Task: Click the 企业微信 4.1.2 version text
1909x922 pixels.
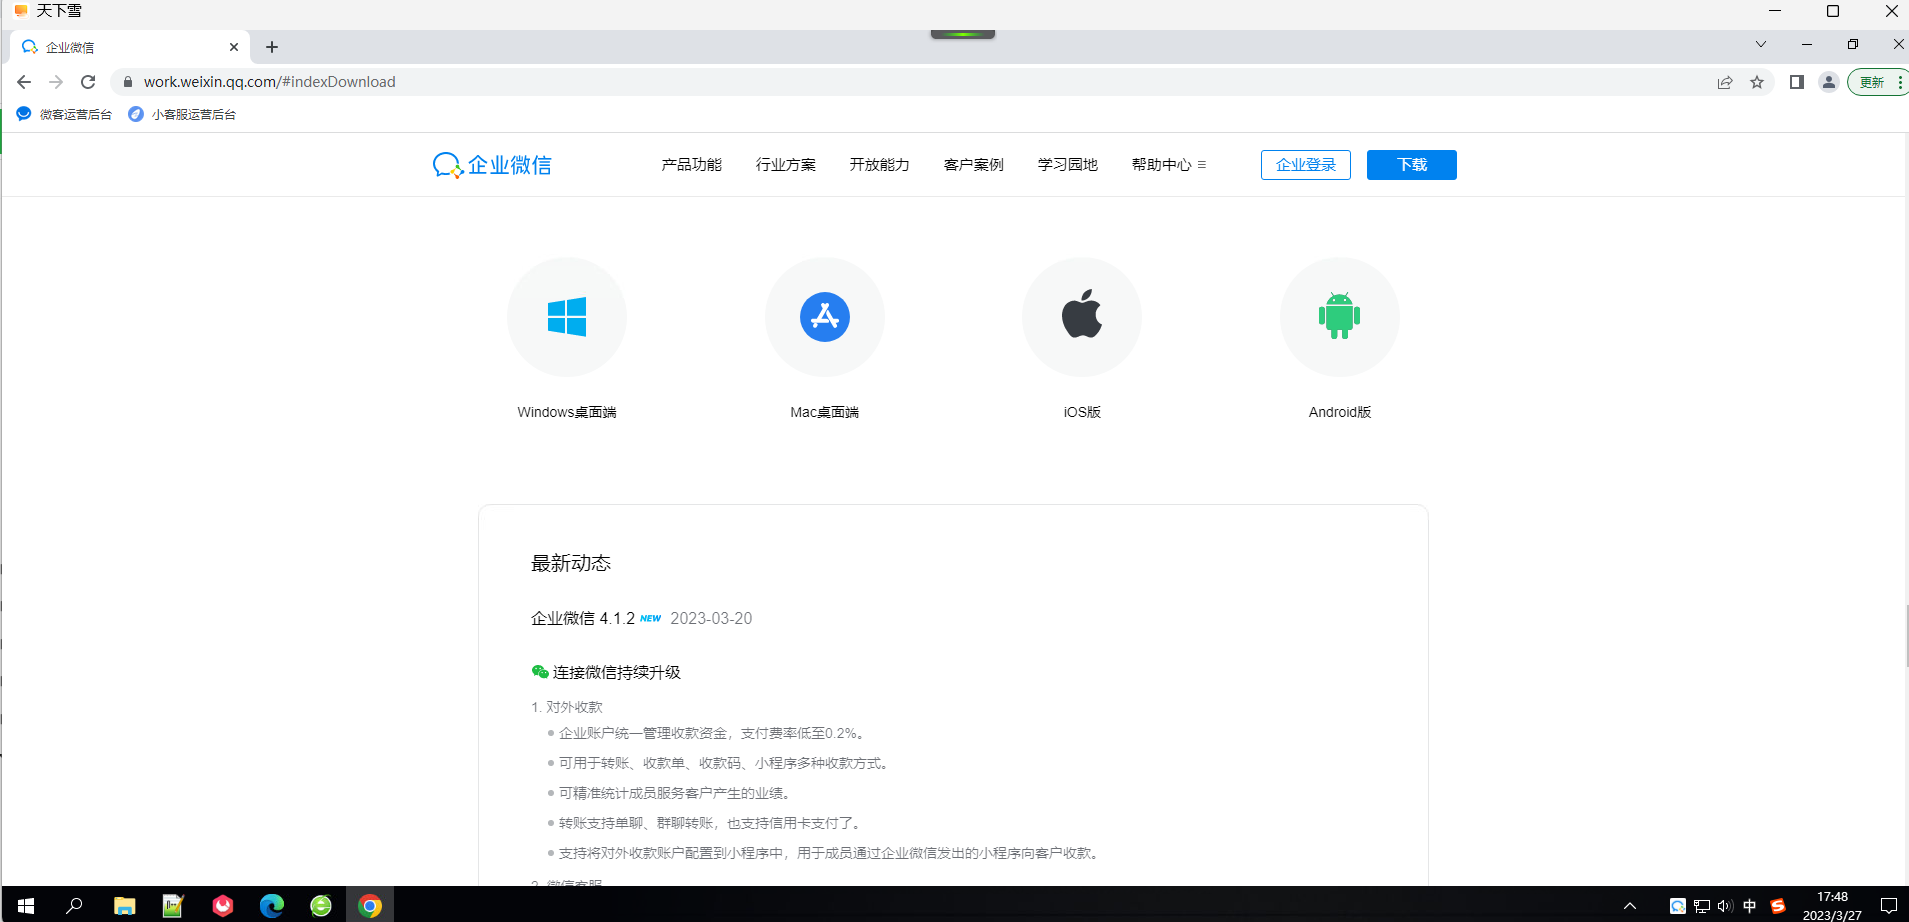Action: point(583,619)
